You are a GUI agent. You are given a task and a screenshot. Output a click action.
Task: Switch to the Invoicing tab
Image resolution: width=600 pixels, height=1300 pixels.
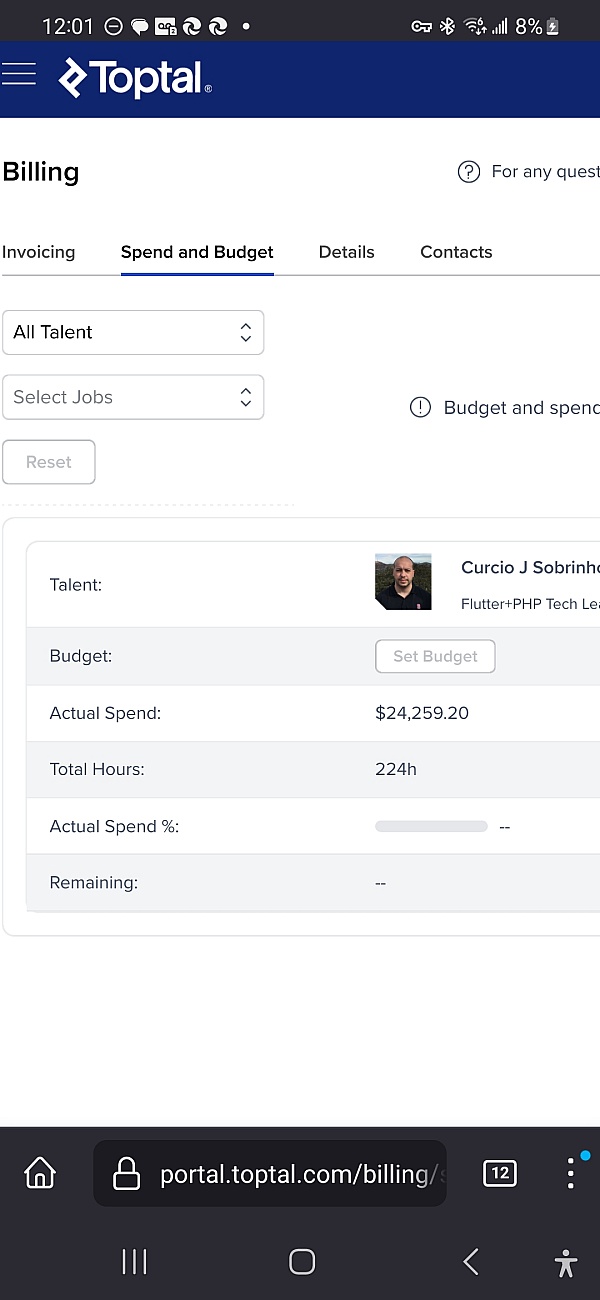(39, 252)
